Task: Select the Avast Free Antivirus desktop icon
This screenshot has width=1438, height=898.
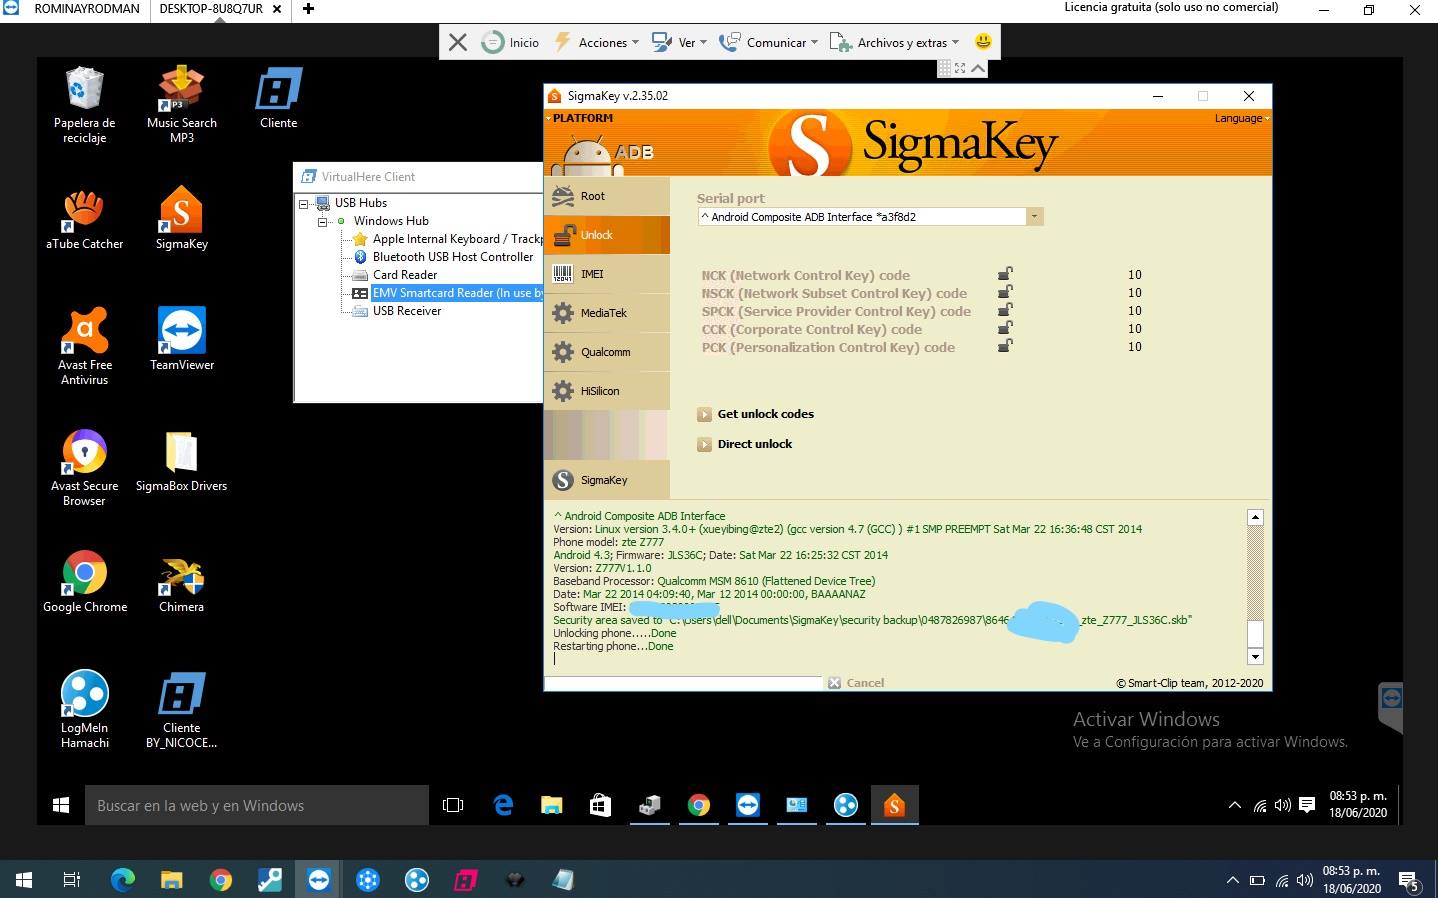Action: (84, 347)
